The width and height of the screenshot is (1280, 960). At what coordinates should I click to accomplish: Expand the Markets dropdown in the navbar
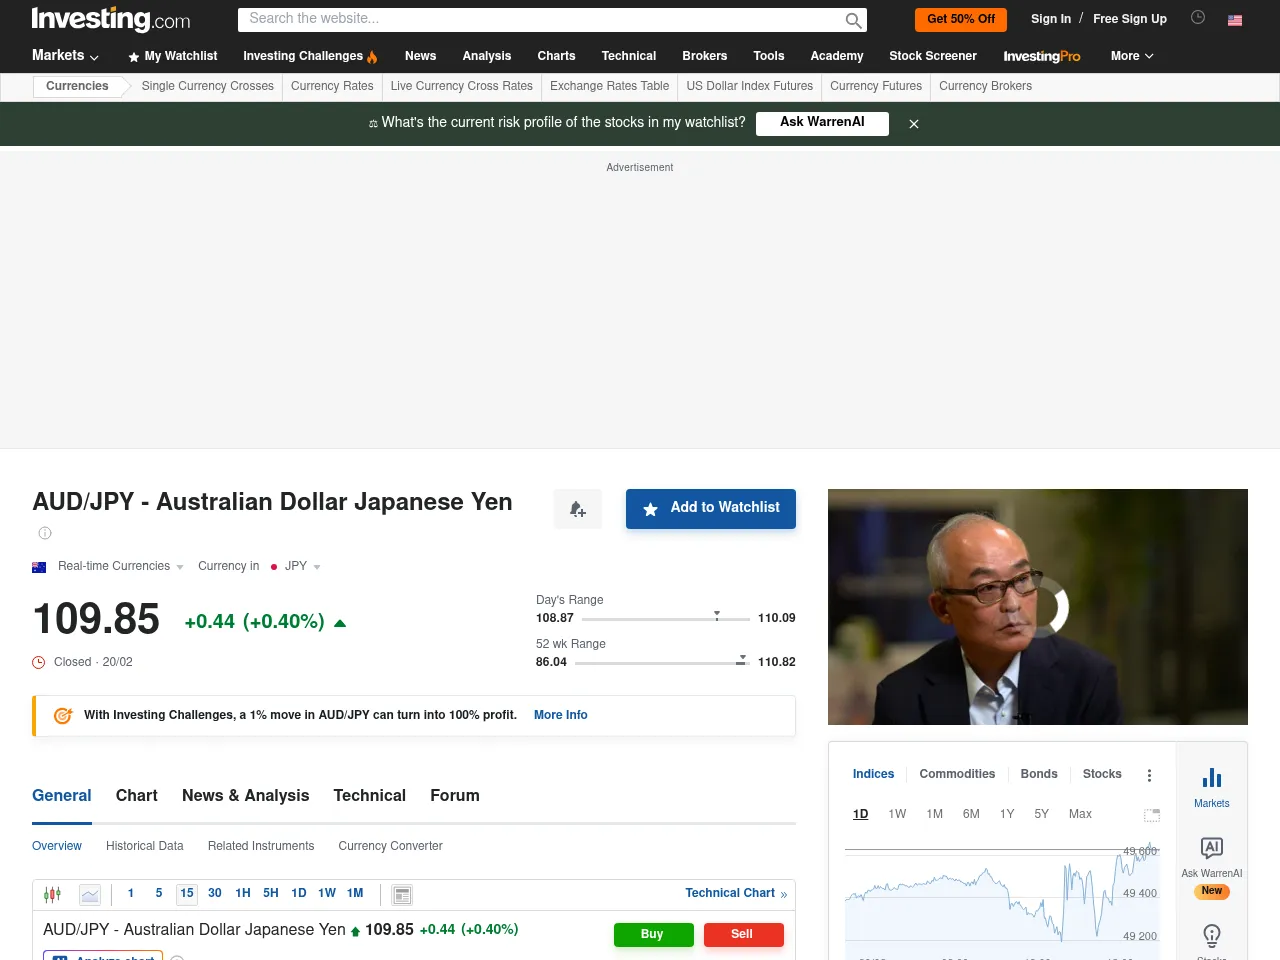tap(64, 56)
